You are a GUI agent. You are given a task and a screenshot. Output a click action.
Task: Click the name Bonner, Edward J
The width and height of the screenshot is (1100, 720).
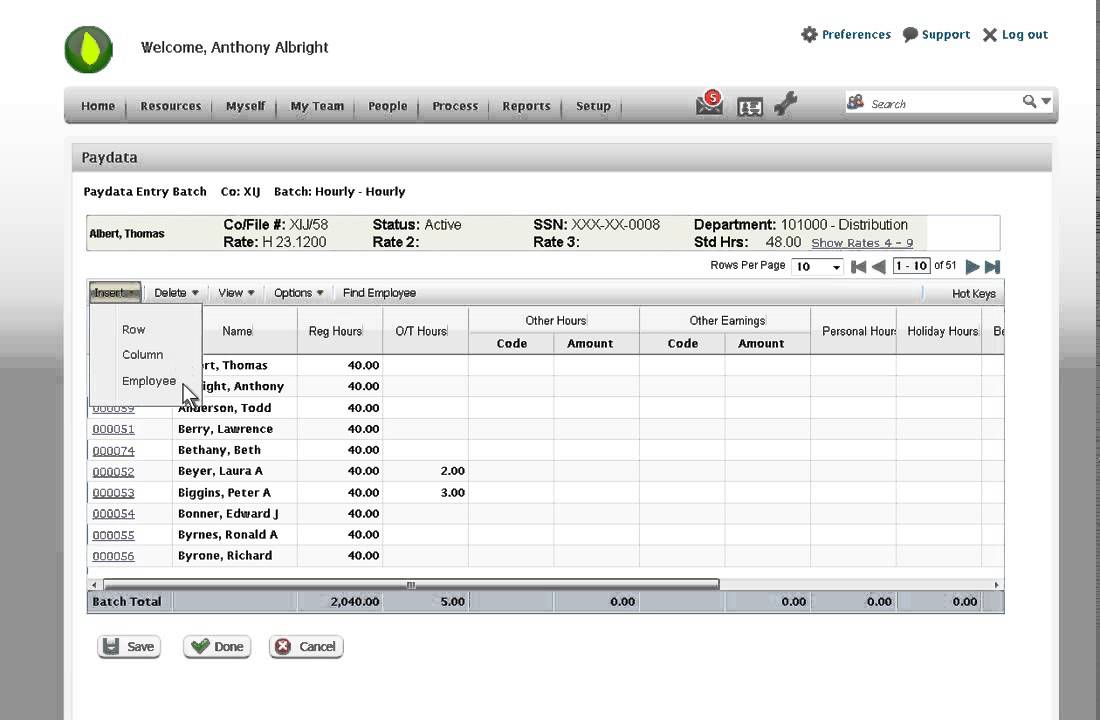(x=228, y=513)
